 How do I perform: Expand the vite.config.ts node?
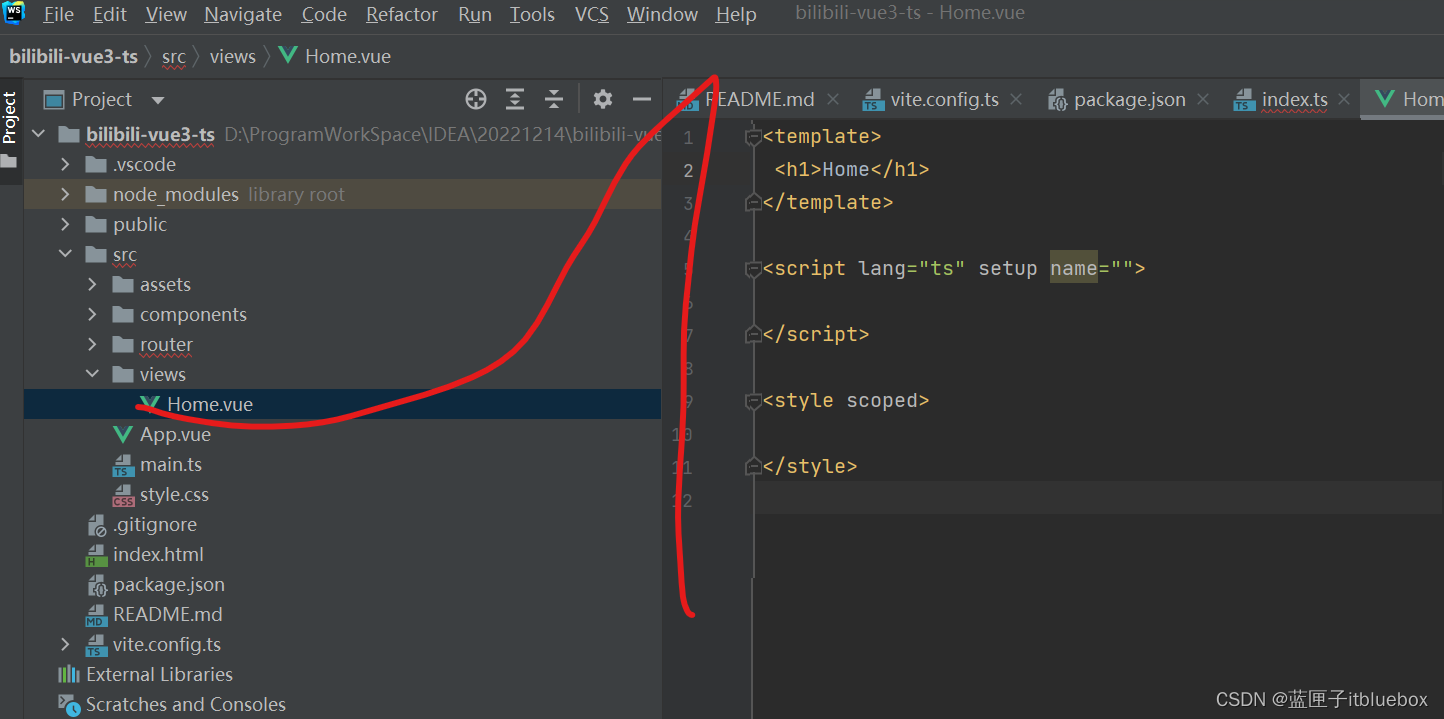(x=66, y=644)
